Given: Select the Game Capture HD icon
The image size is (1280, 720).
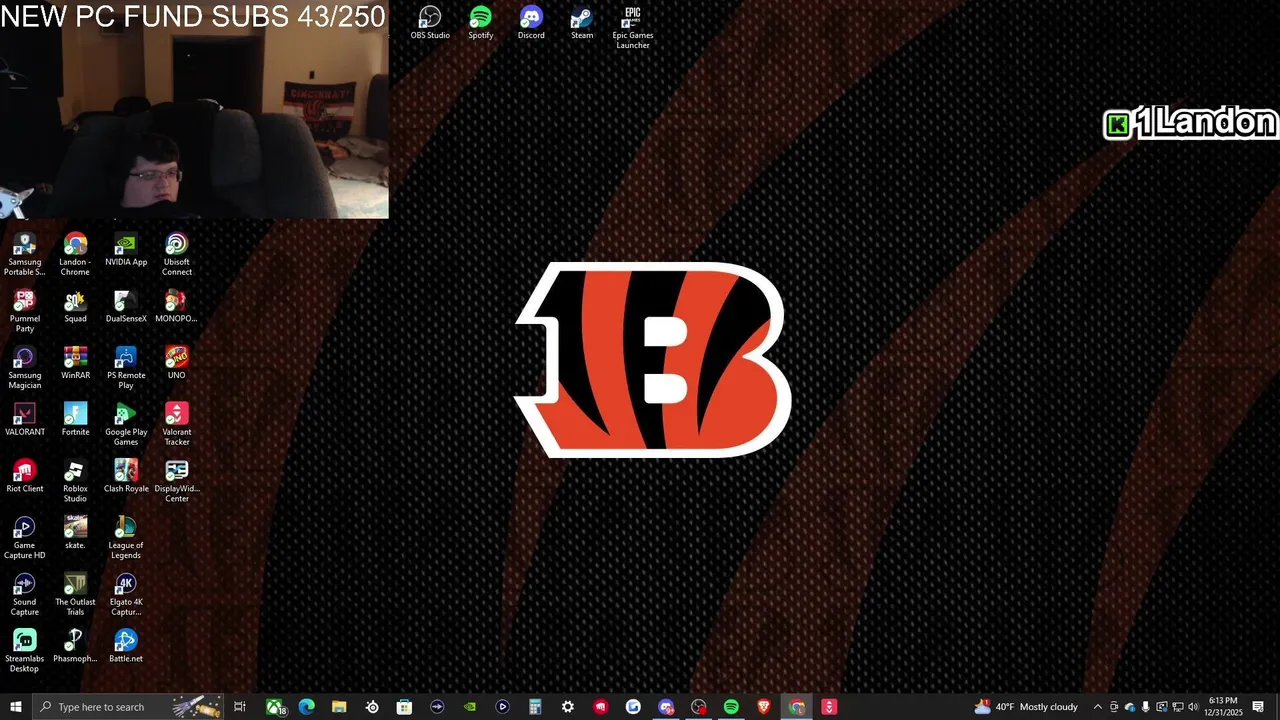Looking at the screenshot, I should pos(25,538).
